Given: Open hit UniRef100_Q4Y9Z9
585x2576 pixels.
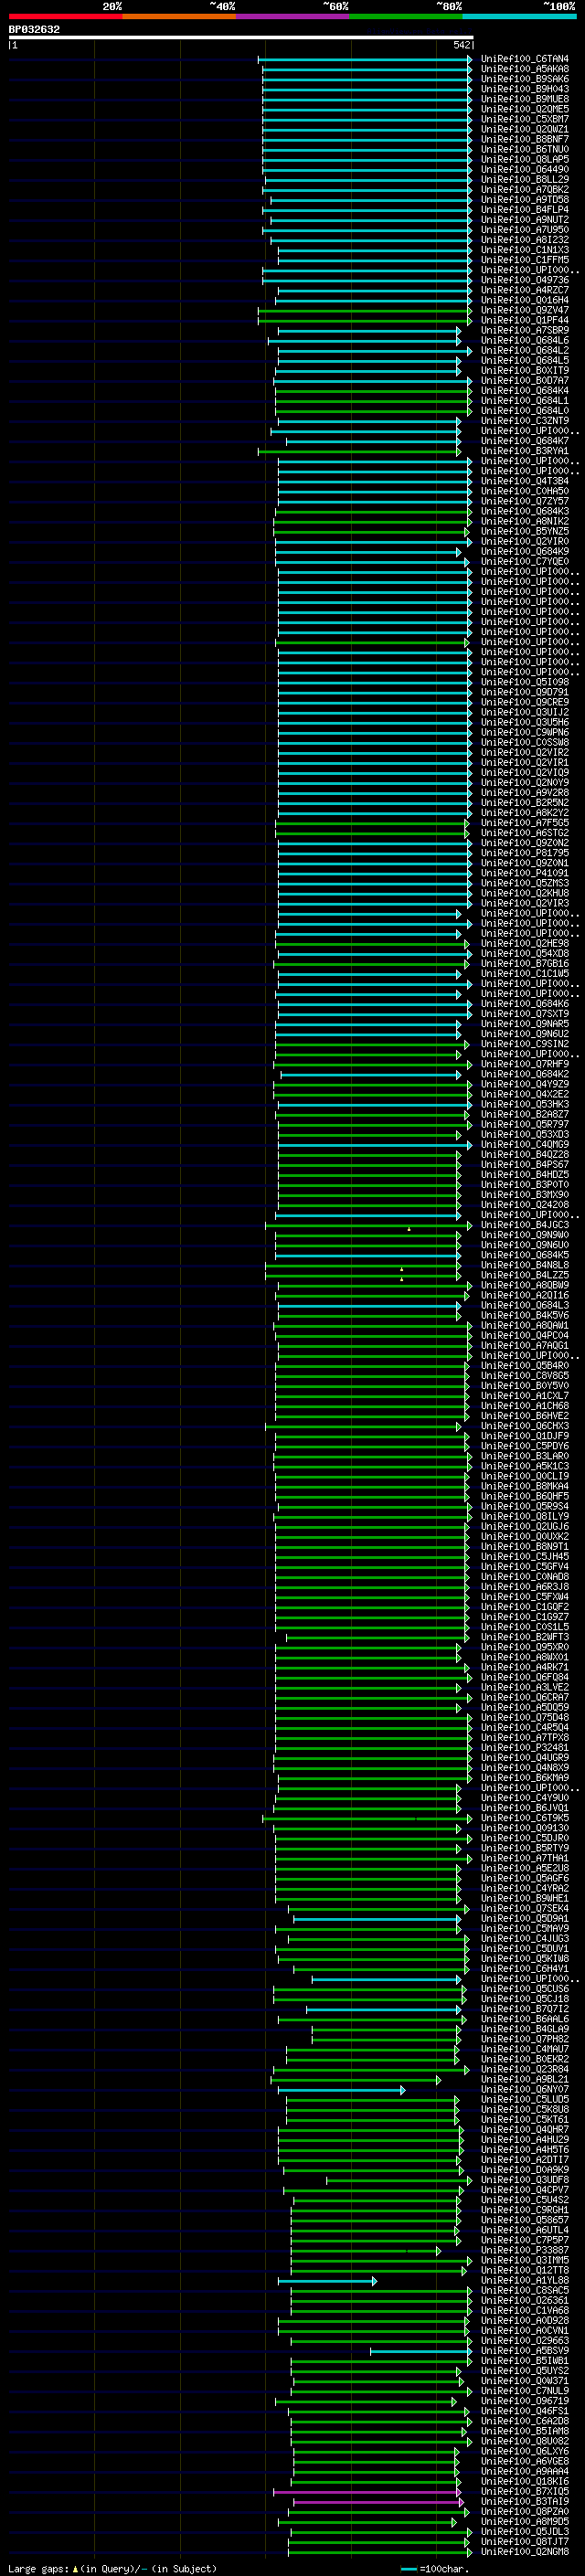Looking at the screenshot, I should pos(525,1085).
